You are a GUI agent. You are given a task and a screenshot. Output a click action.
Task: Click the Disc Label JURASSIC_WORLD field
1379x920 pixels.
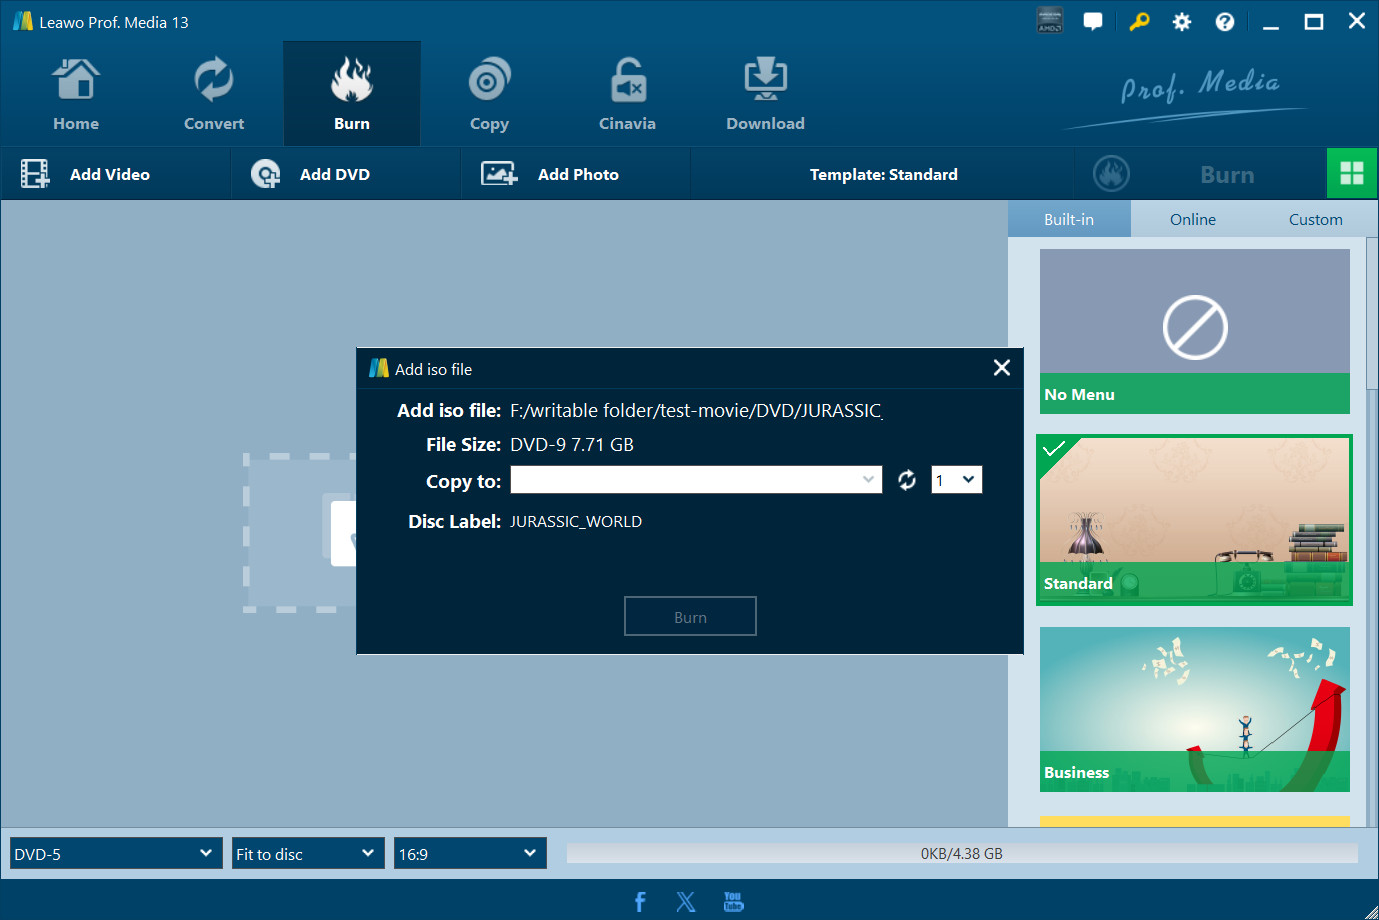pos(576,521)
